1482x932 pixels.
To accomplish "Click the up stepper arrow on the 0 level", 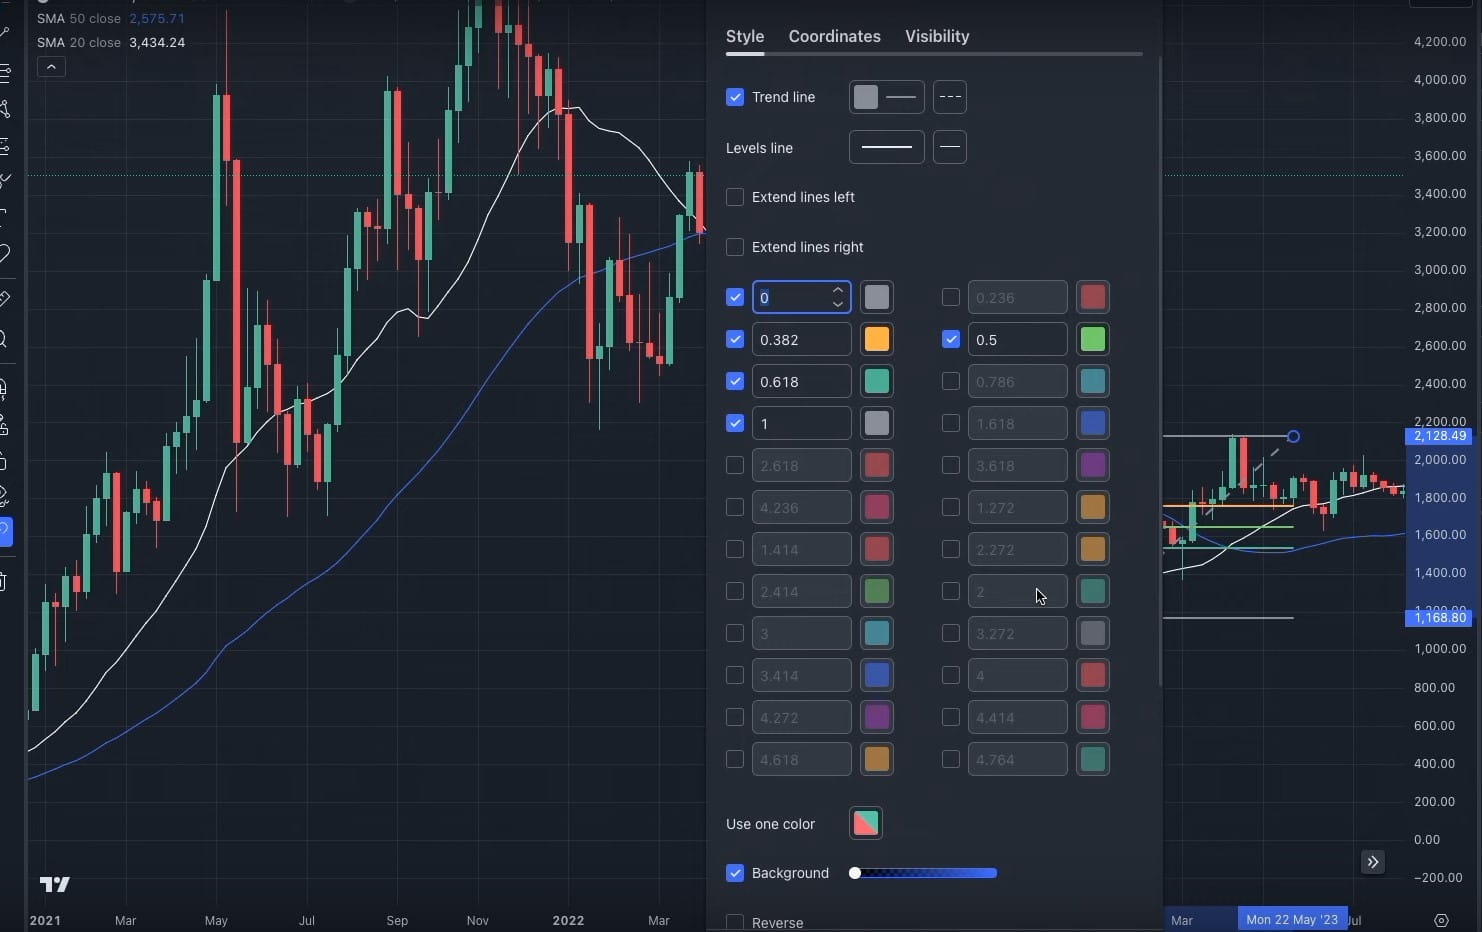I will [838, 290].
